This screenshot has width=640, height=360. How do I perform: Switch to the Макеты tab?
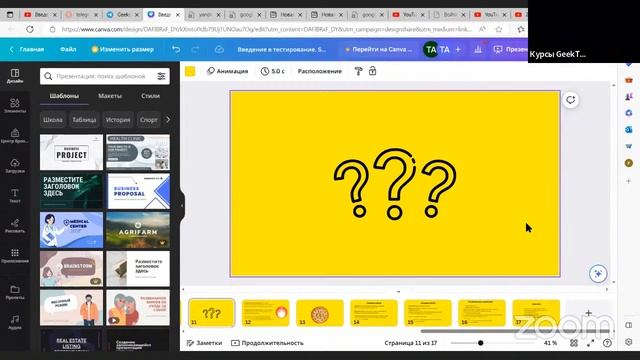coord(110,96)
